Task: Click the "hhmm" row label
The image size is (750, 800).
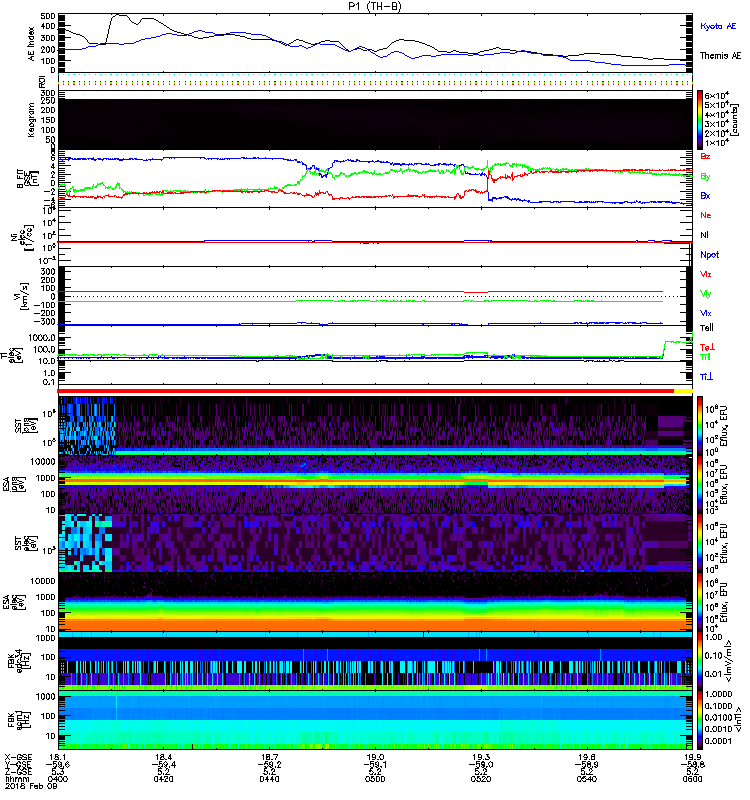Action: [x=16, y=779]
